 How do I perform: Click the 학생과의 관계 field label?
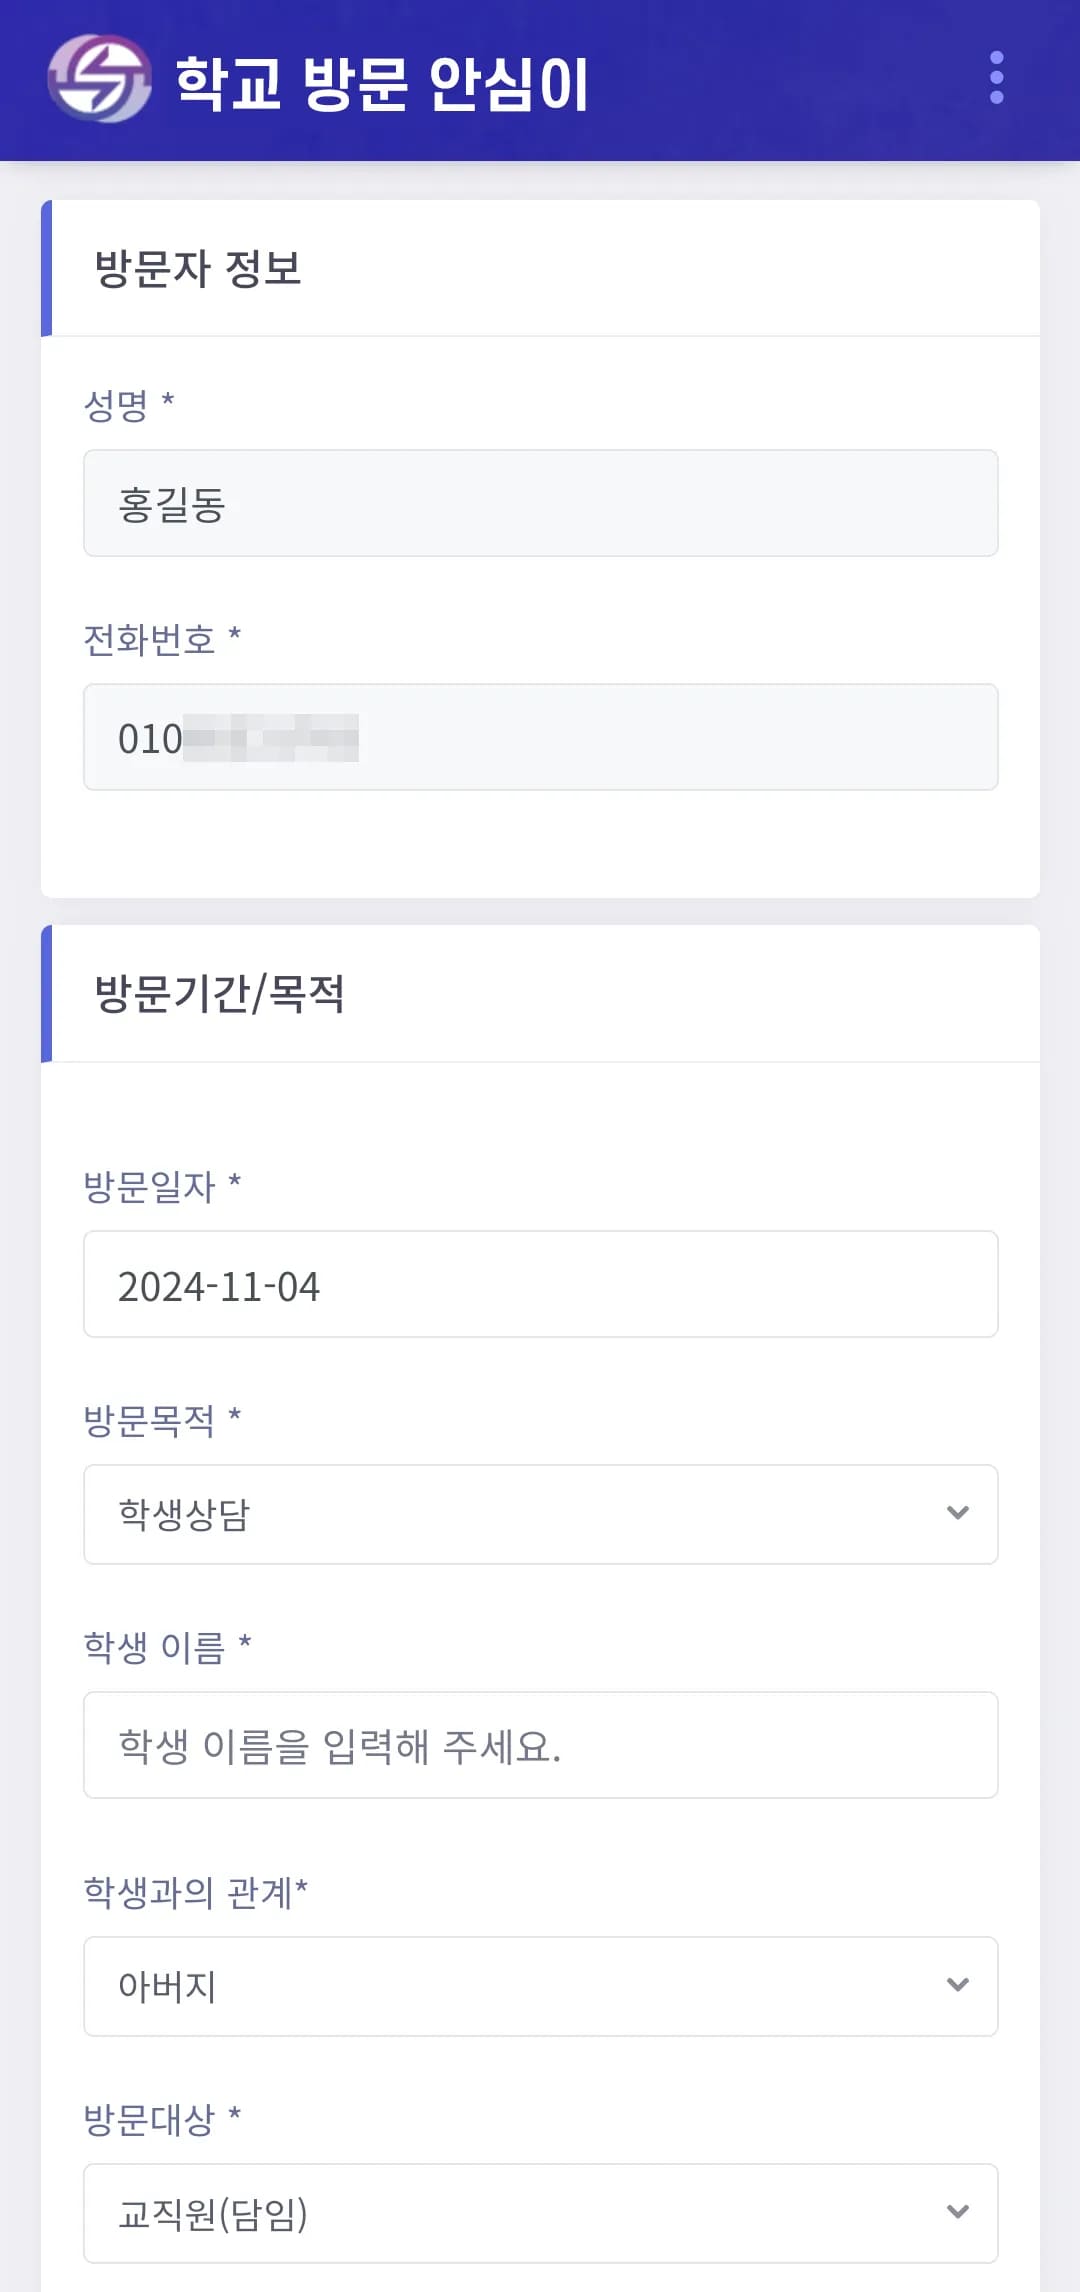coord(188,1892)
